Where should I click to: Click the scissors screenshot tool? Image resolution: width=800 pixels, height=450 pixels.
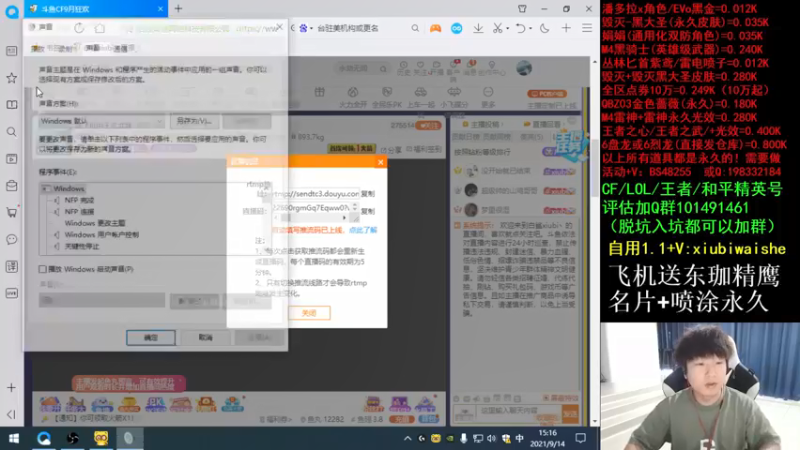pyautogui.click(x=497, y=29)
